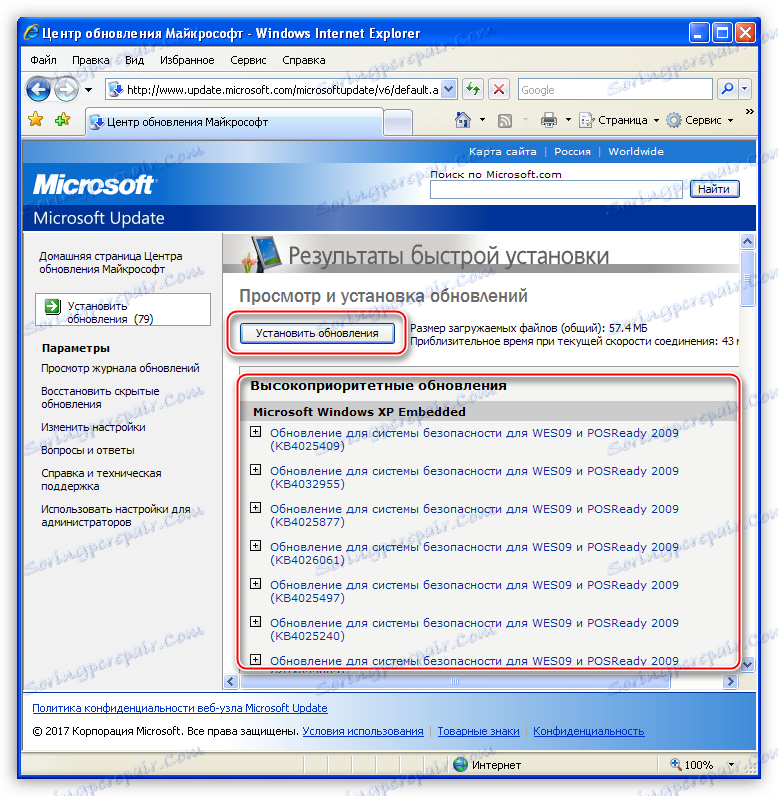Open the Россия link
This screenshot has height=796, width=778.
pos(572,151)
